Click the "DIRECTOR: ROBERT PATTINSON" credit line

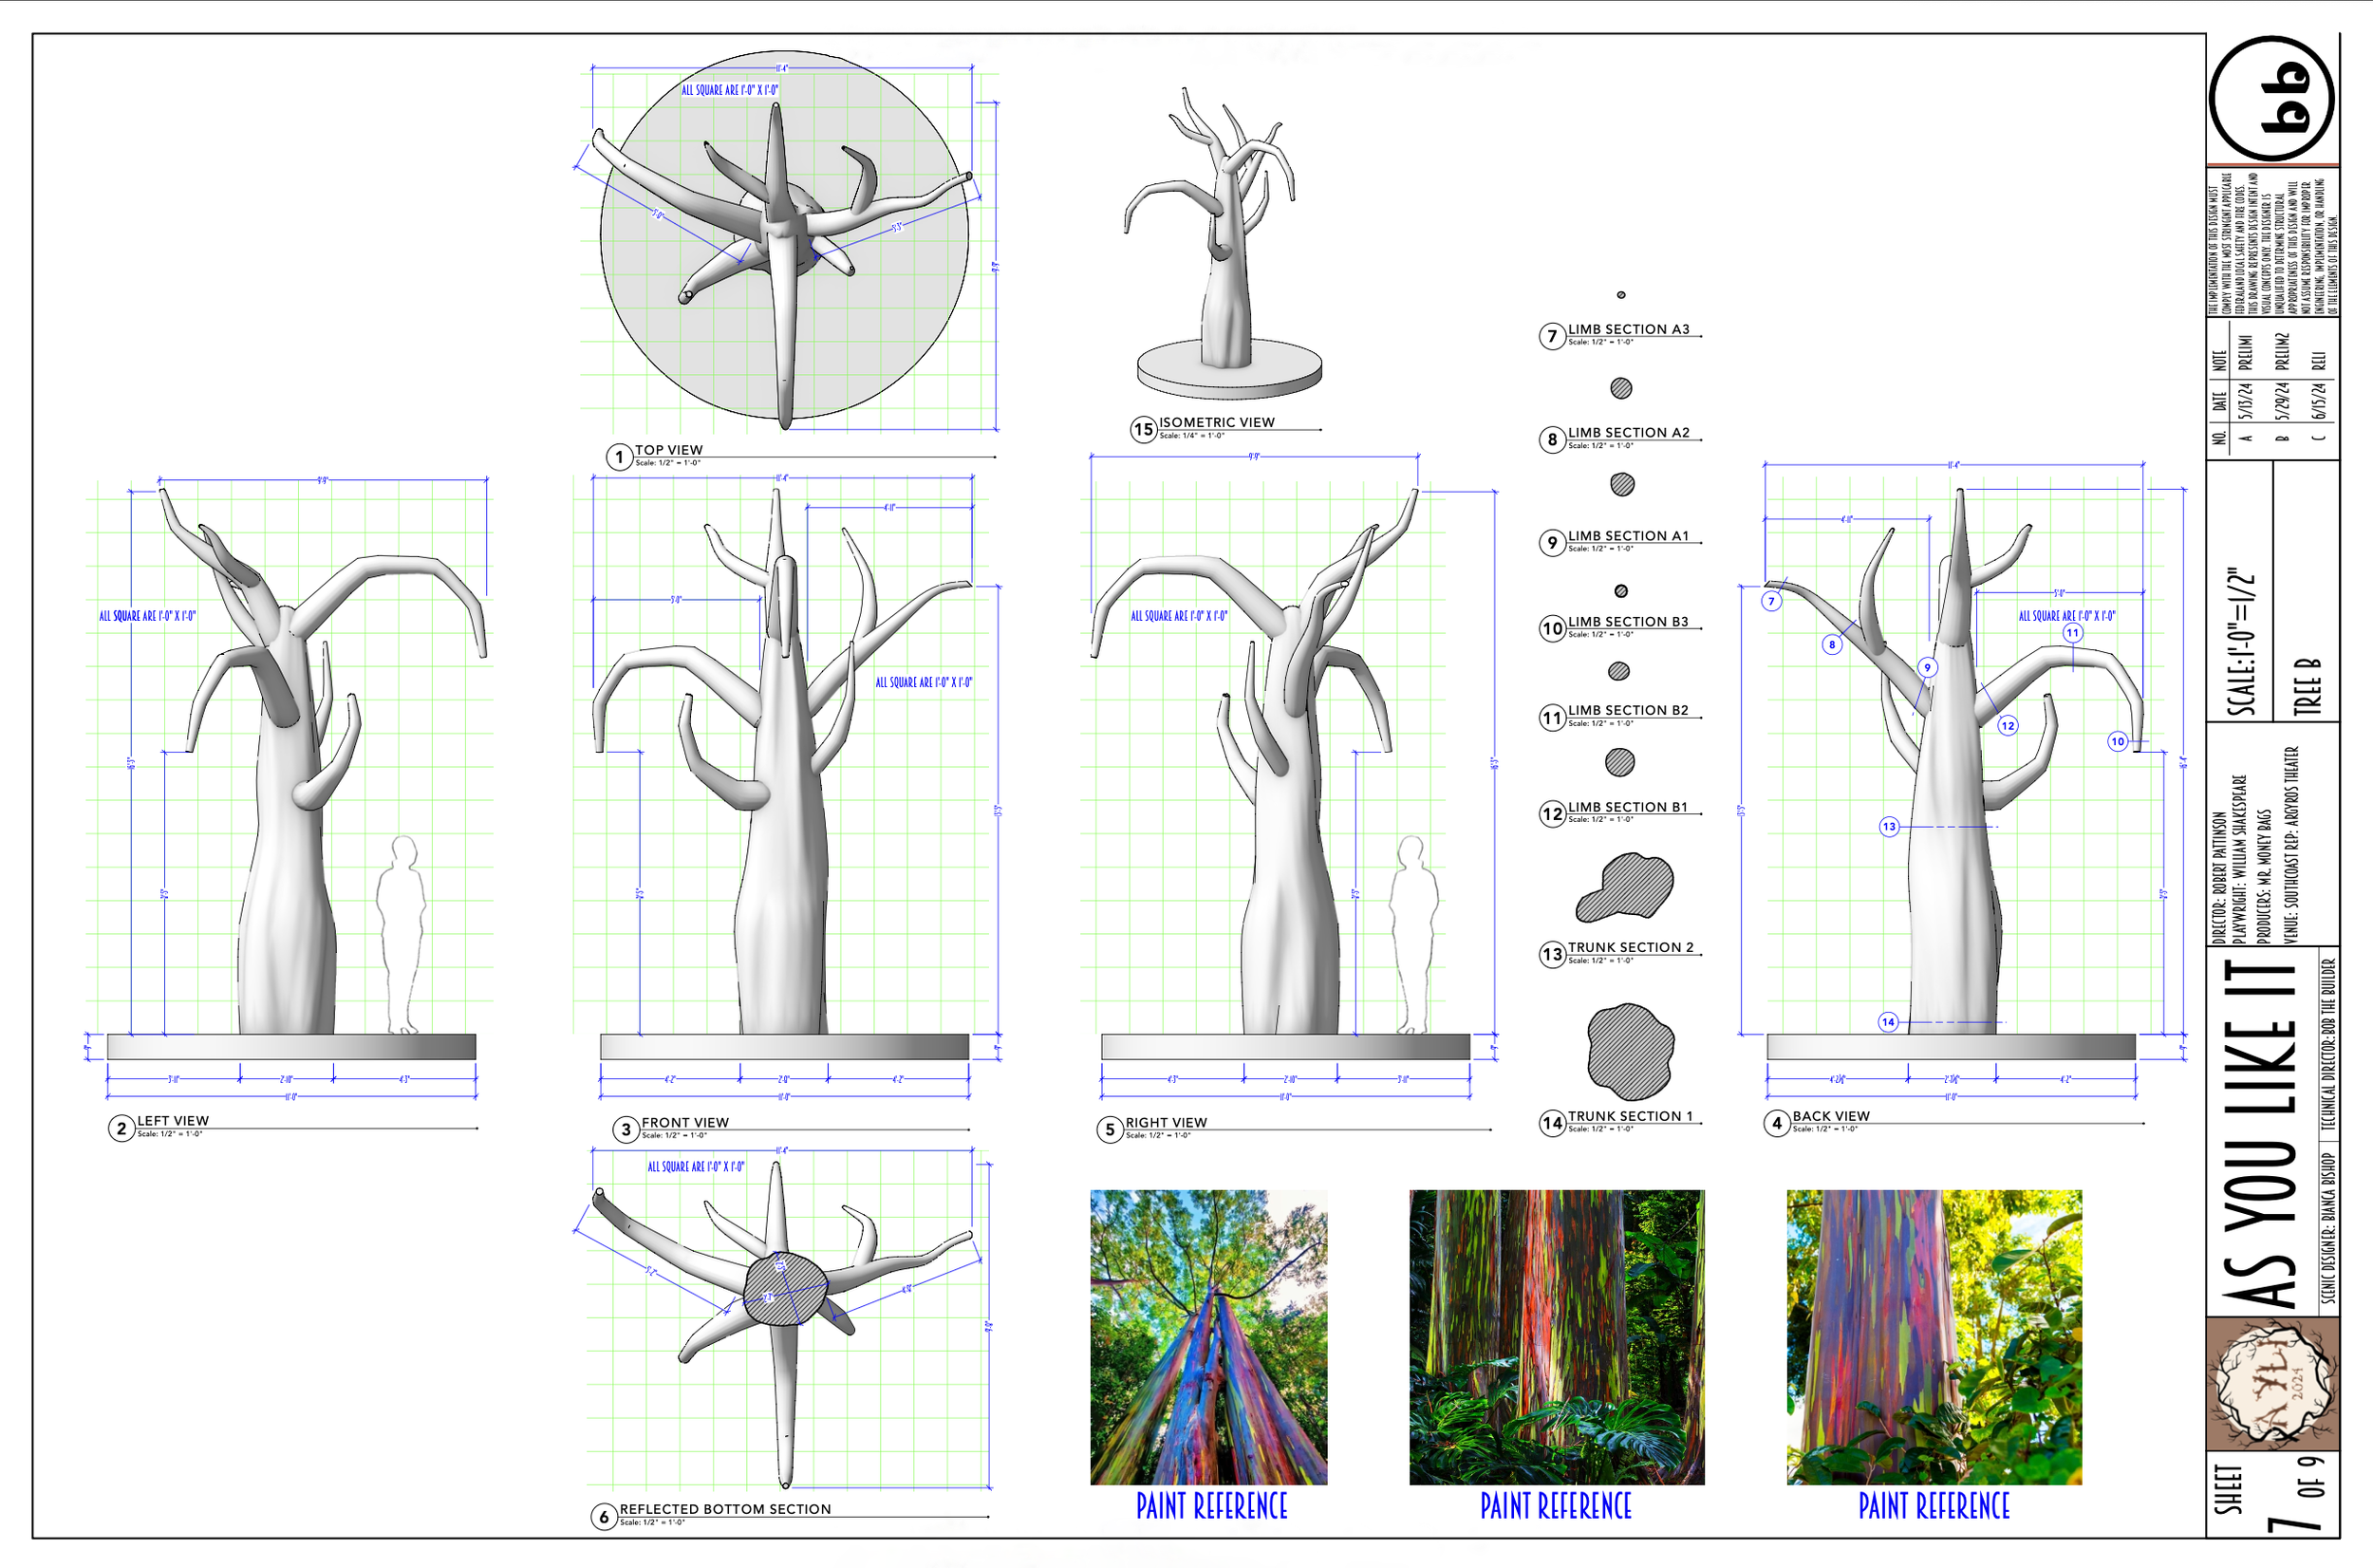2219,878
